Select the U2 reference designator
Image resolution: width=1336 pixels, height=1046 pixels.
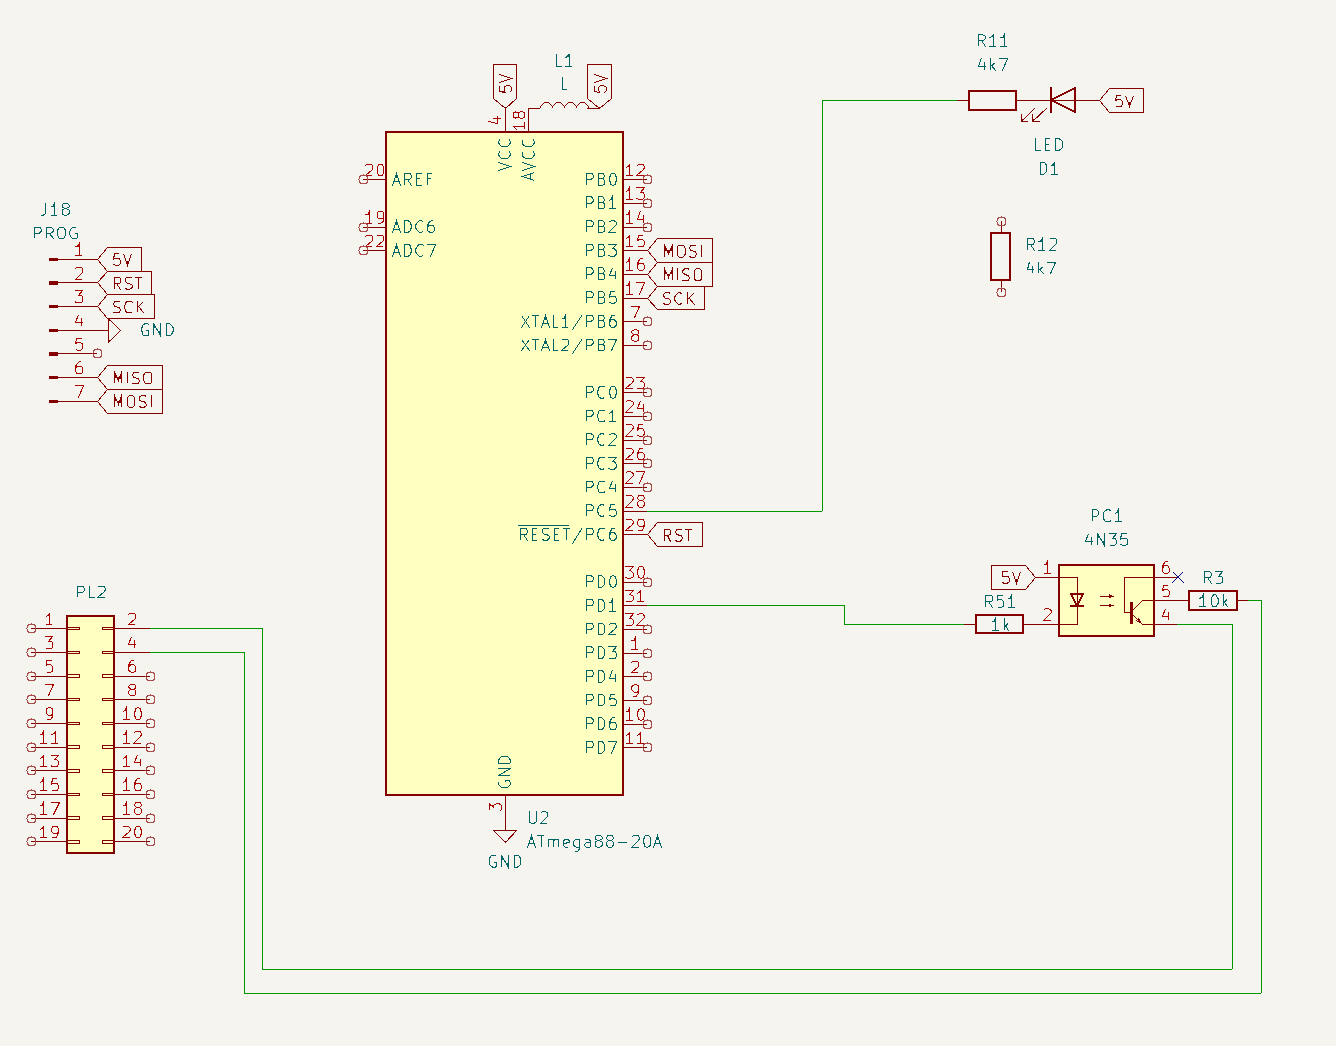pyautogui.click(x=538, y=818)
